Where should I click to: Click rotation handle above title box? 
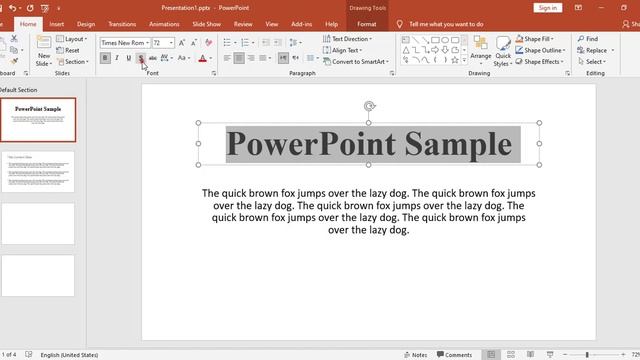pyautogui.click(x=369, y=106)
